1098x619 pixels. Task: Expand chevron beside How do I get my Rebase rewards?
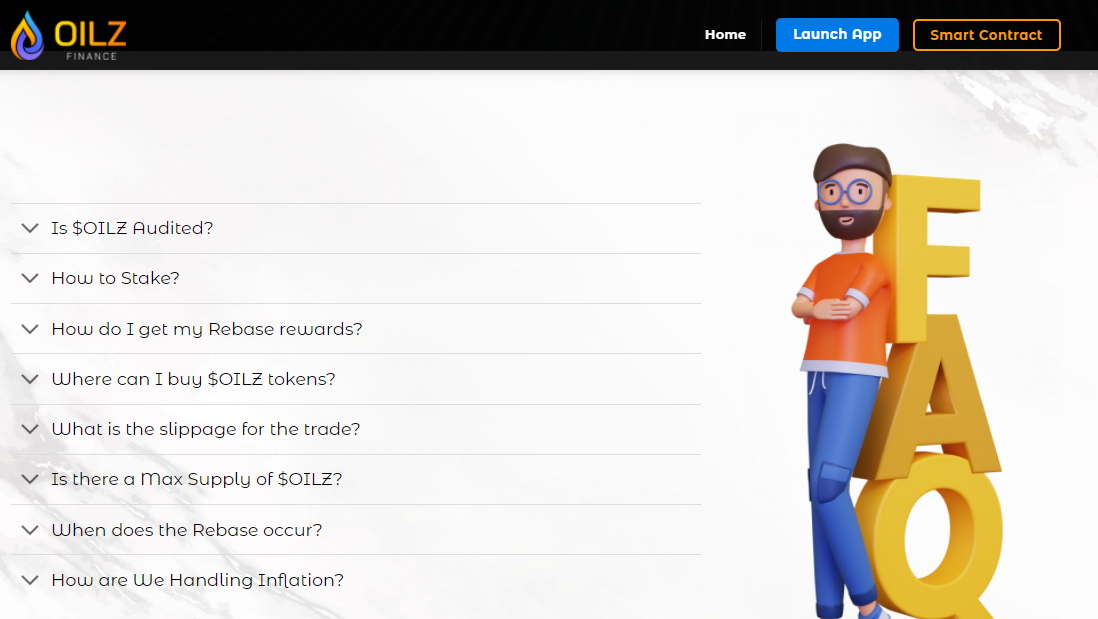[x=29, y=329]
